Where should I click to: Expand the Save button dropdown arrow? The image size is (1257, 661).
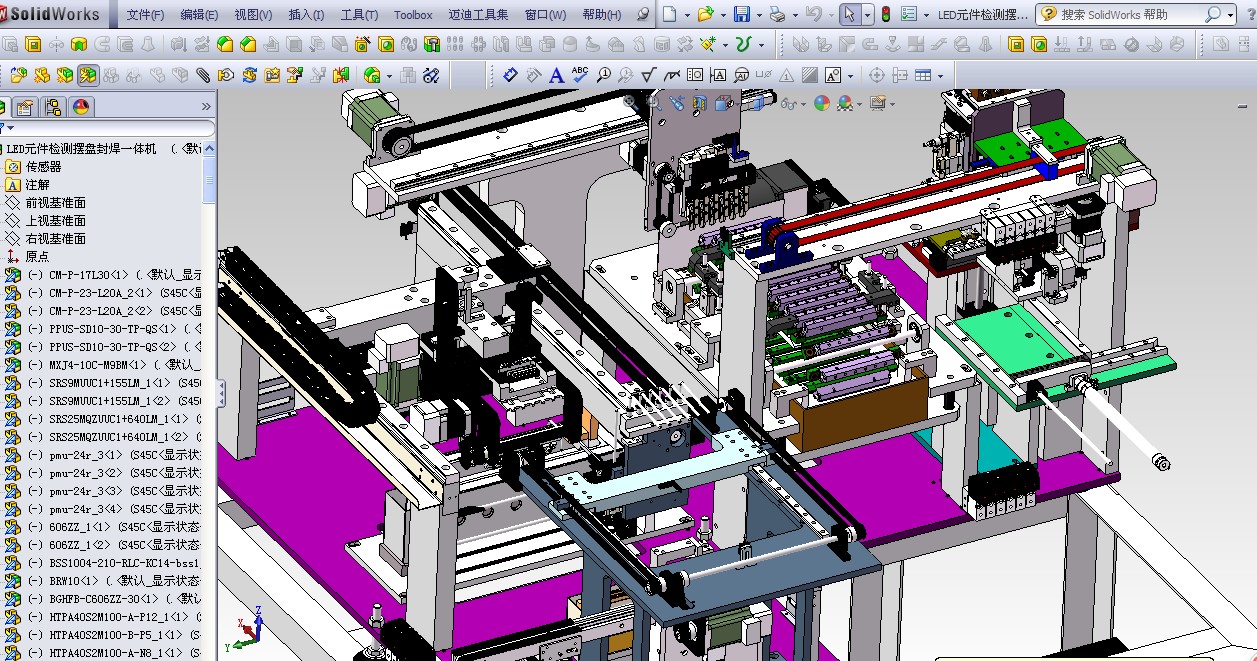[759, 15]
